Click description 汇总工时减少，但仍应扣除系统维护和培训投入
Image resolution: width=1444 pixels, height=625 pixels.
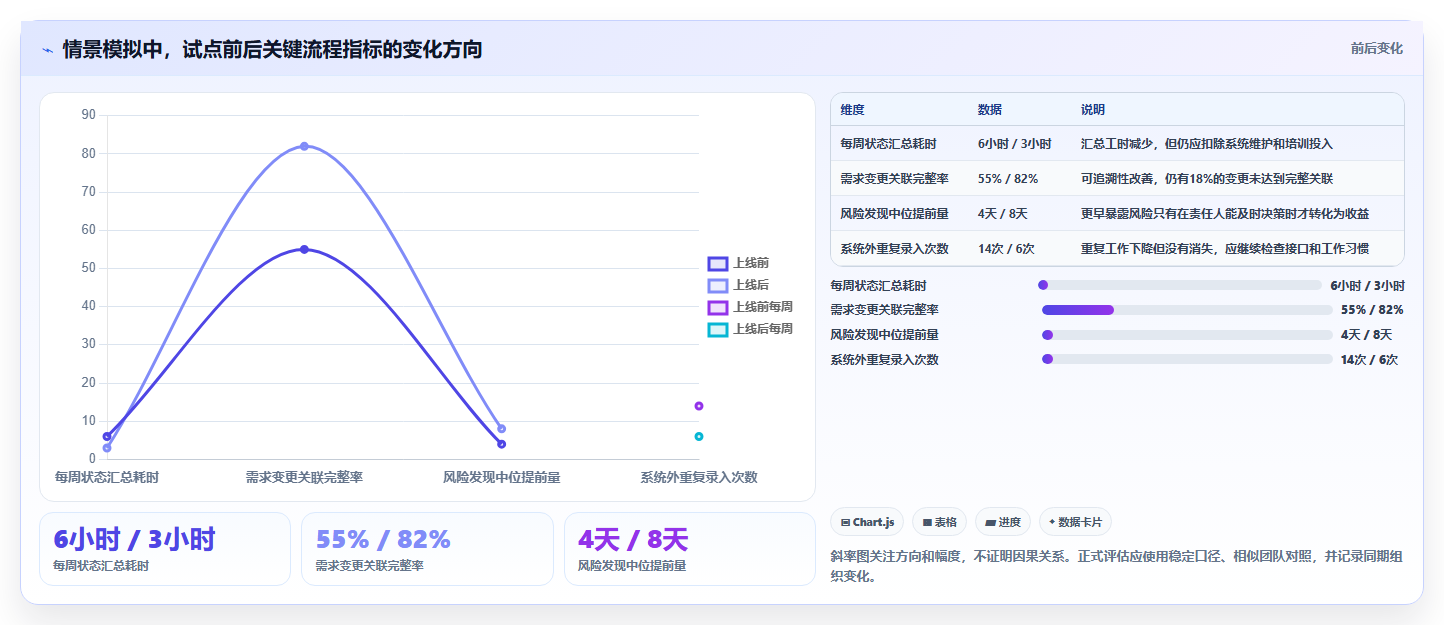tap(1207, 144)
